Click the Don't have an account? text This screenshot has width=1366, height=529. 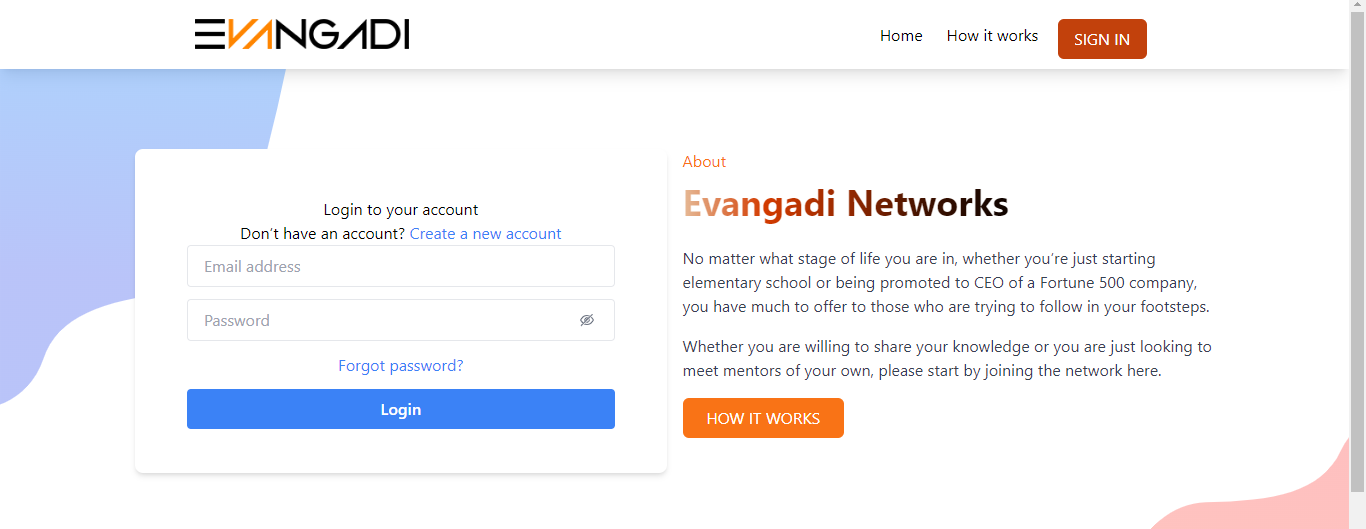click(323, 234)
